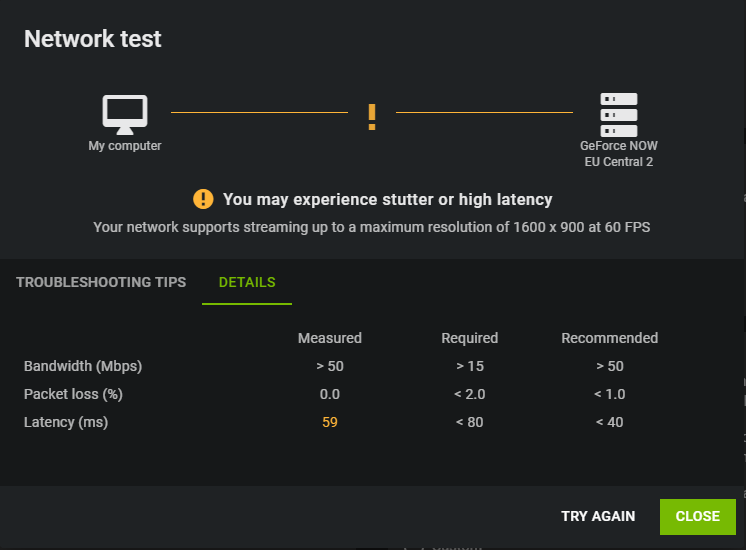The image size is (746, 550).
Task: Click the GeForce NOW server rack icon
Action: pos(618,115)
